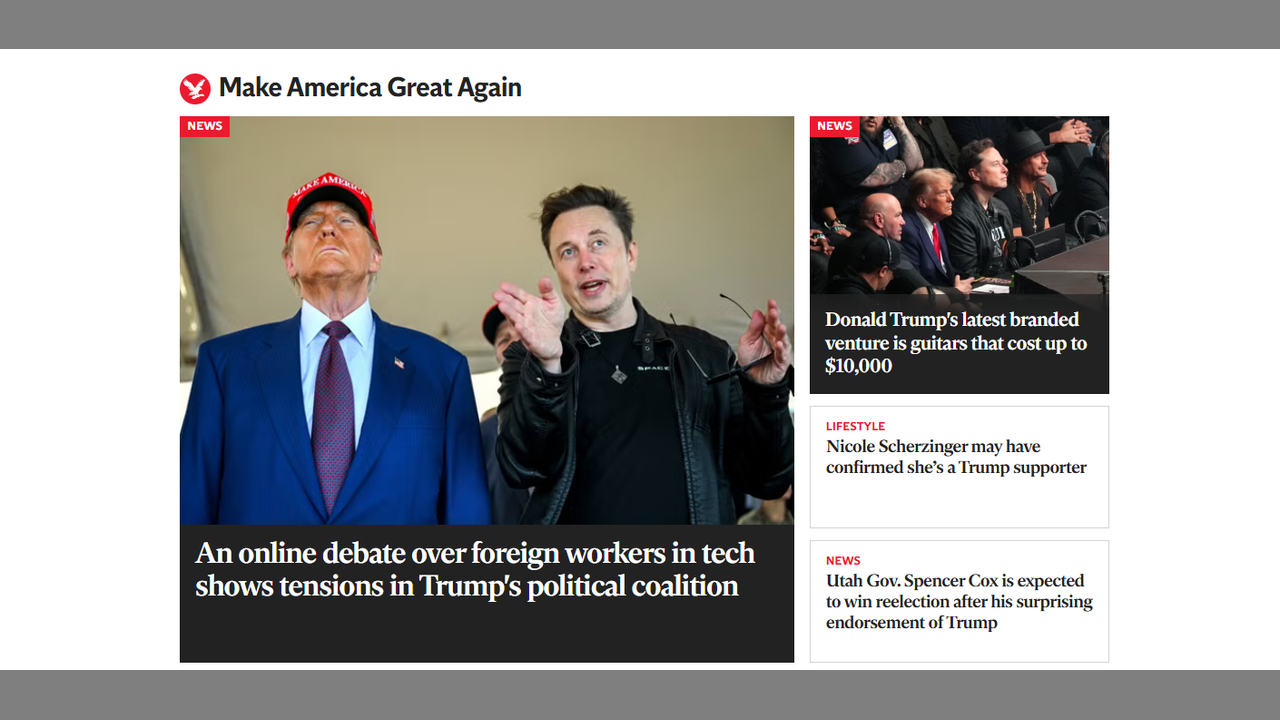Select the NEWS badge on the guitars story

[835, 126]
